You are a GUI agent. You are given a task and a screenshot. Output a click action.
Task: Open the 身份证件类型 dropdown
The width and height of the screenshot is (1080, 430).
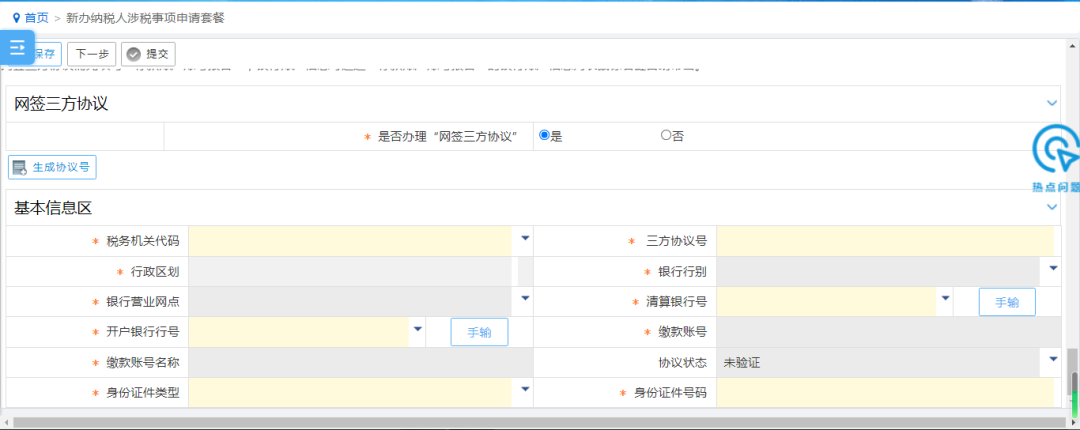tap(525, 389)
